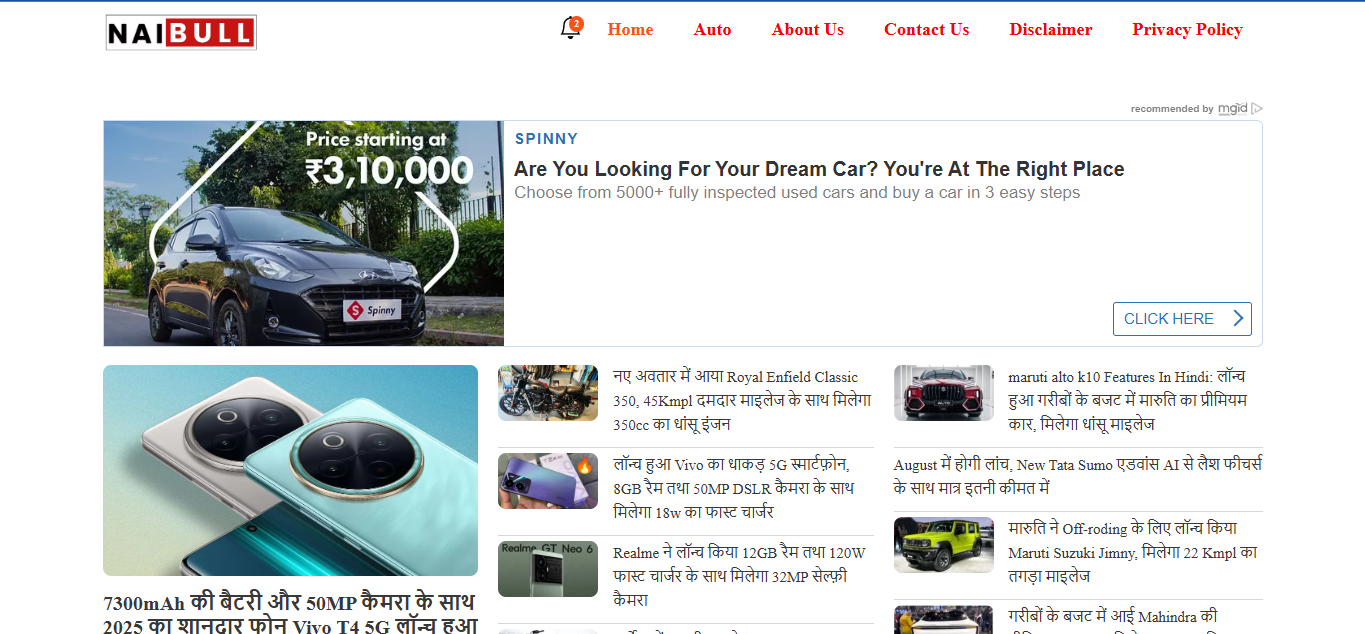Open the Maruti Suzuki Jimny Off-roding article
Image resolution: width=1365 pixels, height=634 pixels.
[1134, 552]
